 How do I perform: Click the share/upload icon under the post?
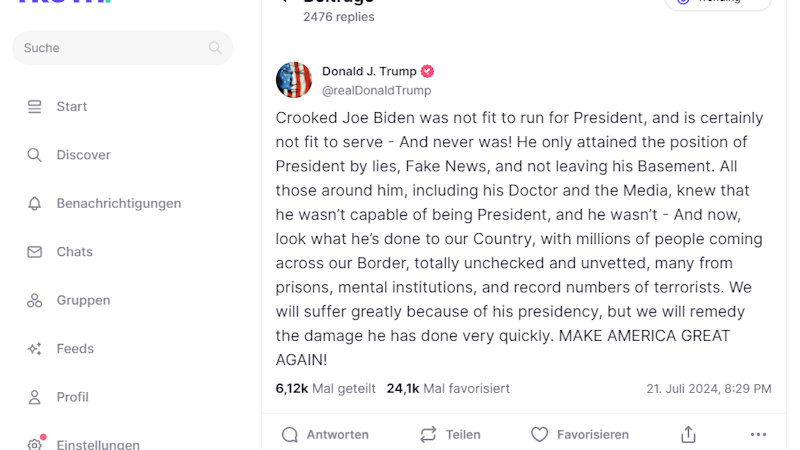pyautogui.click(x=688, y=434)
